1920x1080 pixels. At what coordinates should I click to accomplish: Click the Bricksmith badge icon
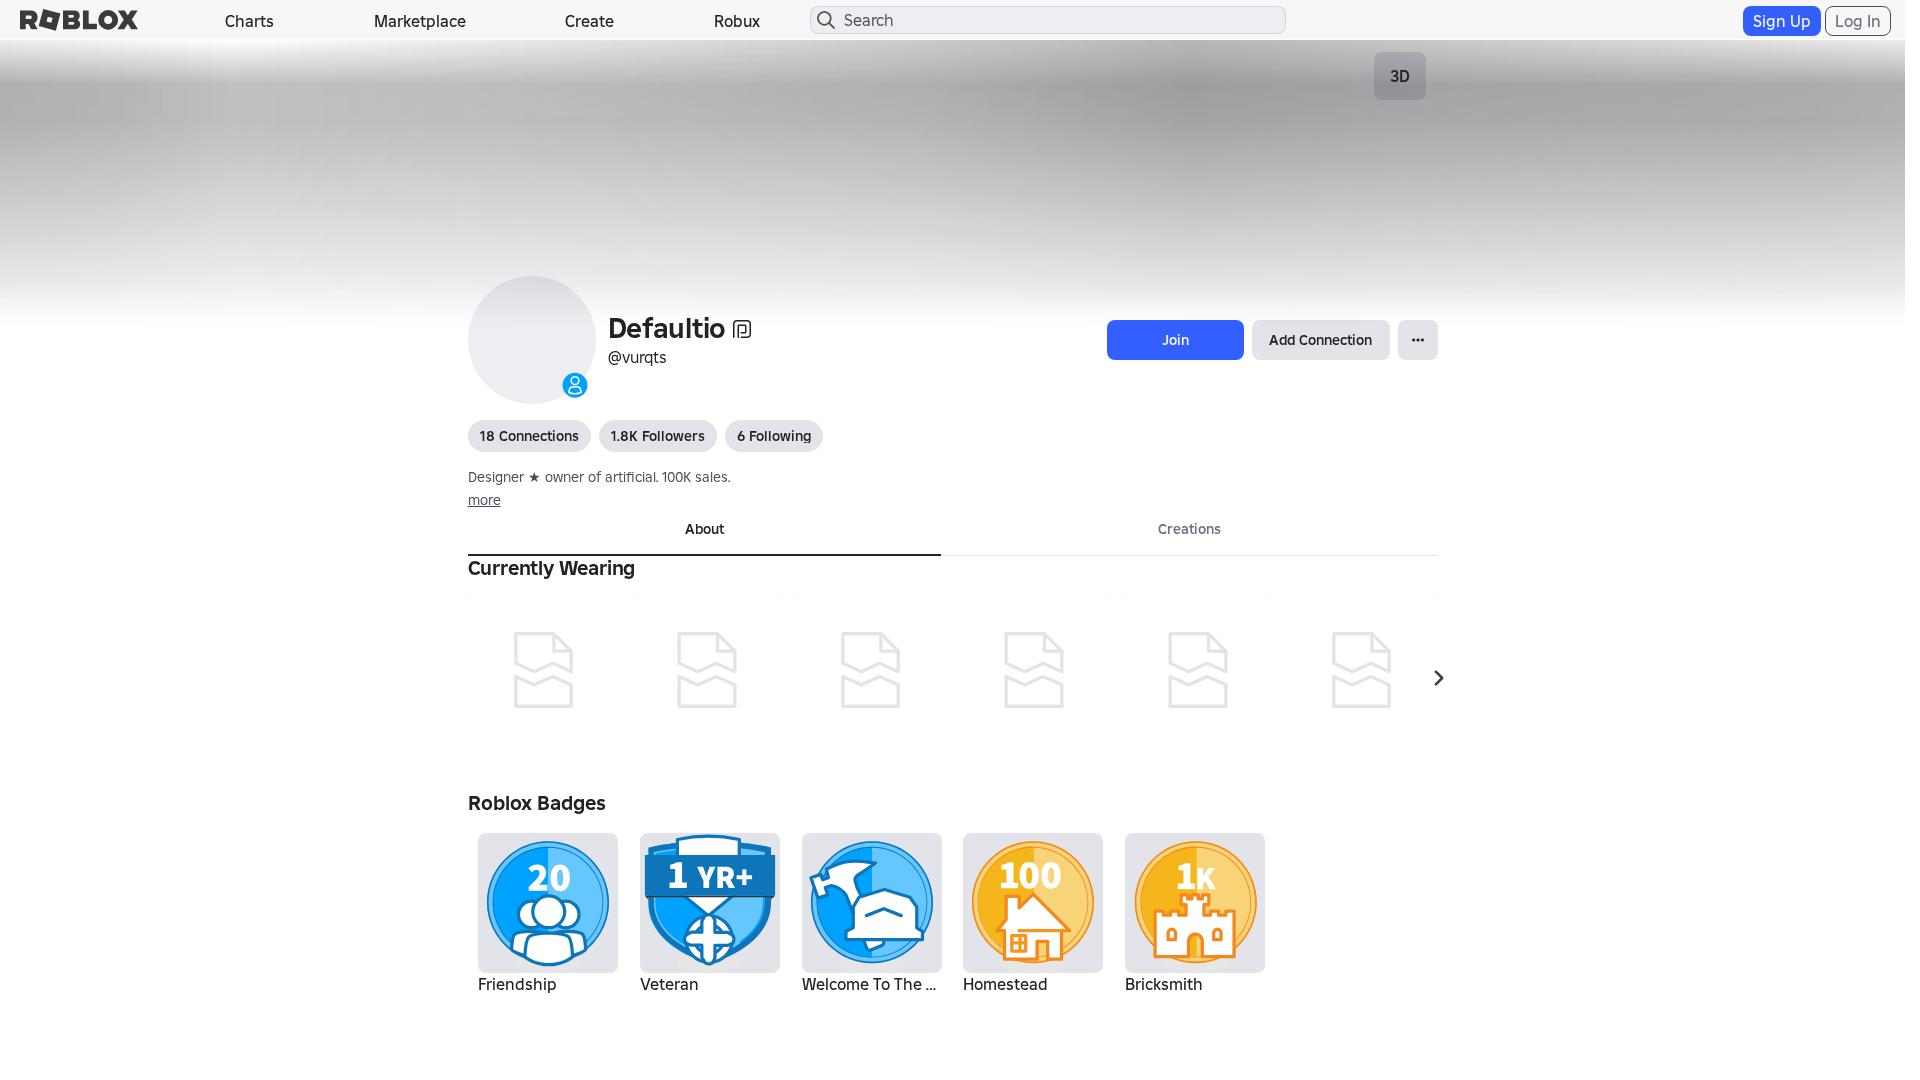tap(1195, 903)
